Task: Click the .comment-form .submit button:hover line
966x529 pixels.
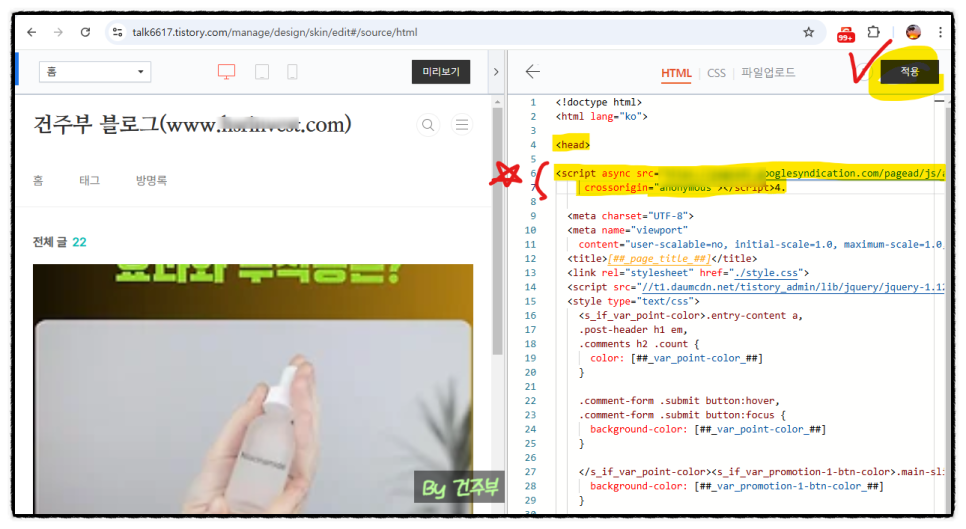Action: pyautogui.click(x=680, y=401)
